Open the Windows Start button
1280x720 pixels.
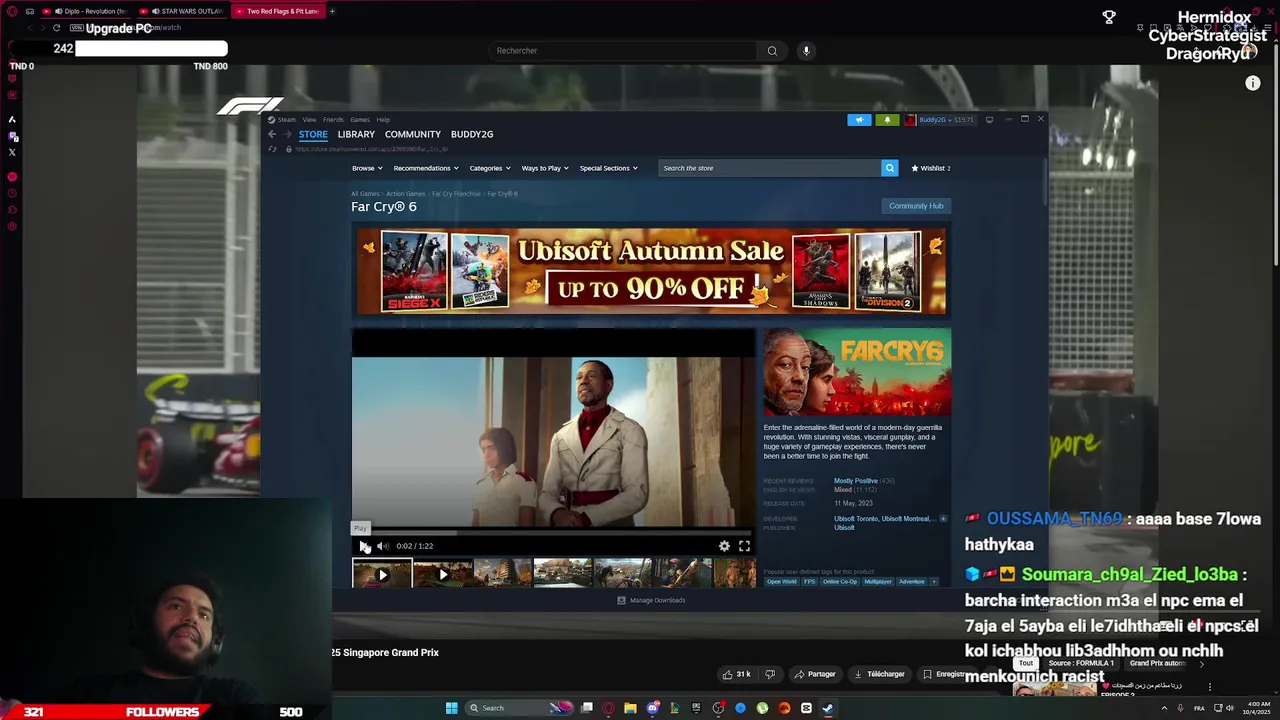pos(451,708)
